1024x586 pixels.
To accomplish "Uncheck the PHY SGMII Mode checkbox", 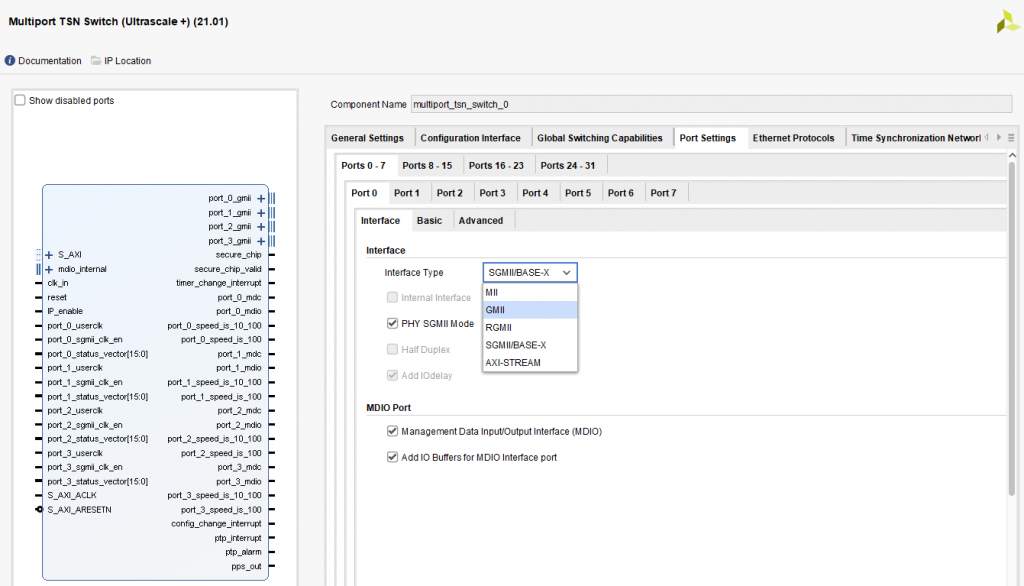I will pos(392,323).
